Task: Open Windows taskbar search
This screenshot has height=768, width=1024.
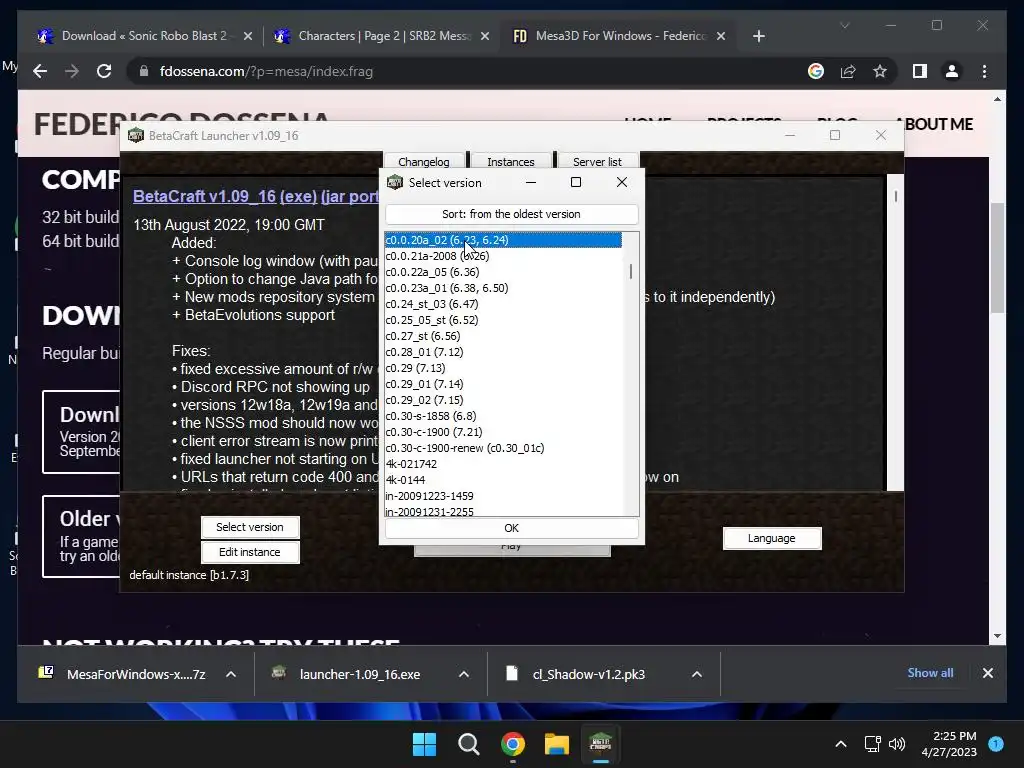Action: click(x=468, y=744)
